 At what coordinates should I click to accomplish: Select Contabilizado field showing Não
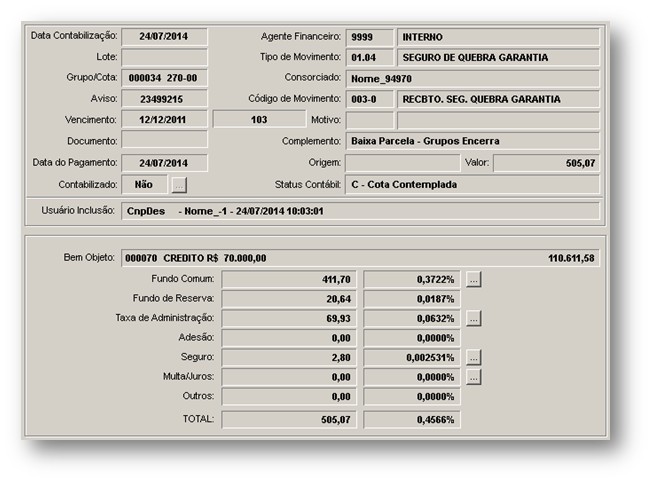tap(144, 185)
